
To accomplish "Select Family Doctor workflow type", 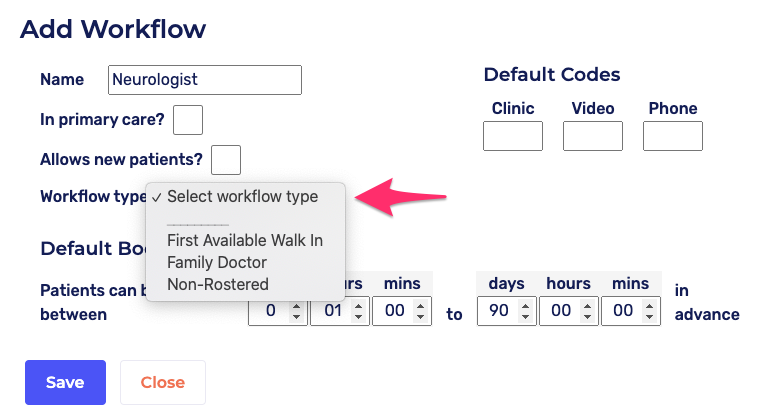I will [217, 262].
